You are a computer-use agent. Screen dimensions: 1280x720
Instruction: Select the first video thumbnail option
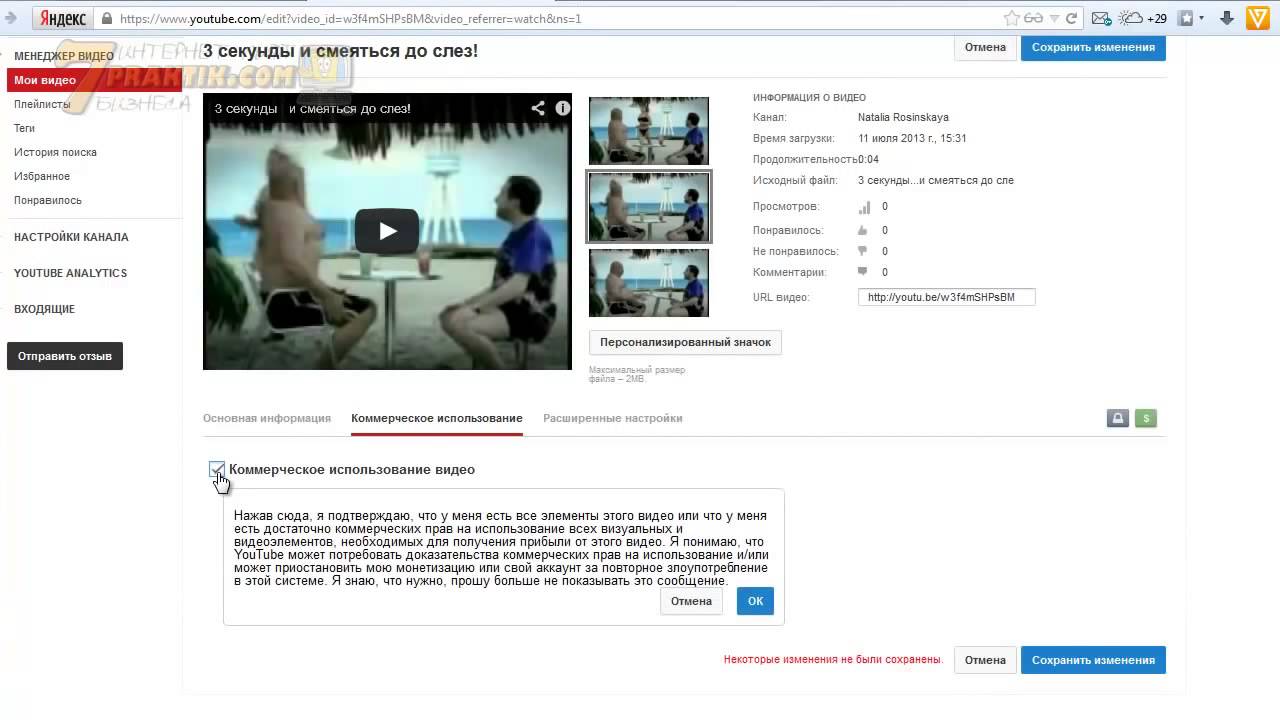(x=648, y=130)
